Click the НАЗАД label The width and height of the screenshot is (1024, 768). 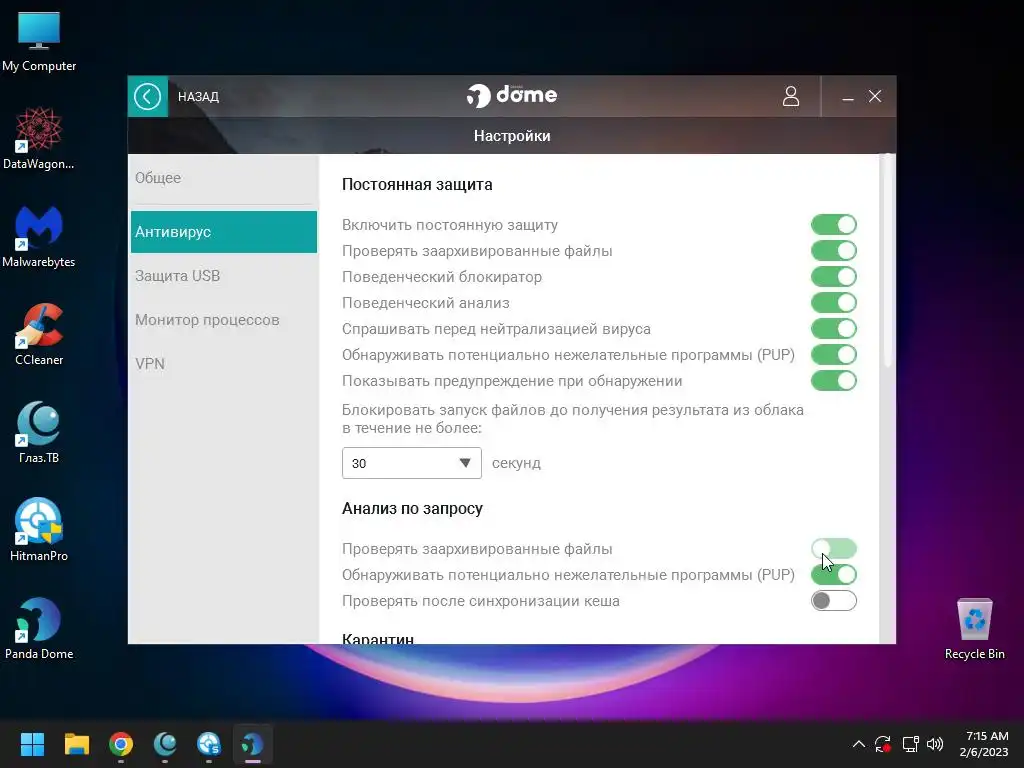tap(198, 97)
